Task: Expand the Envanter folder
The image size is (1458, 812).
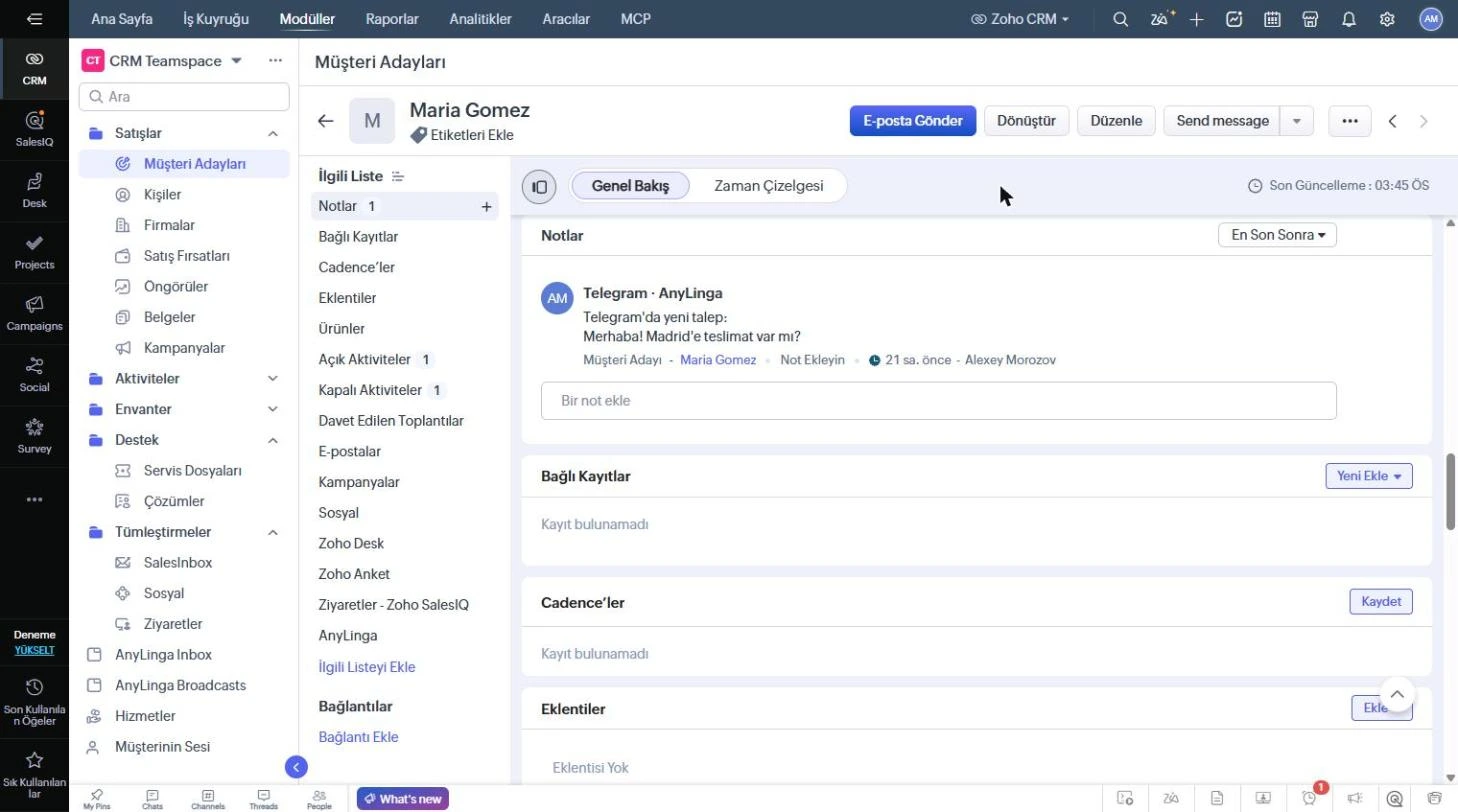Action: [273, 409]
